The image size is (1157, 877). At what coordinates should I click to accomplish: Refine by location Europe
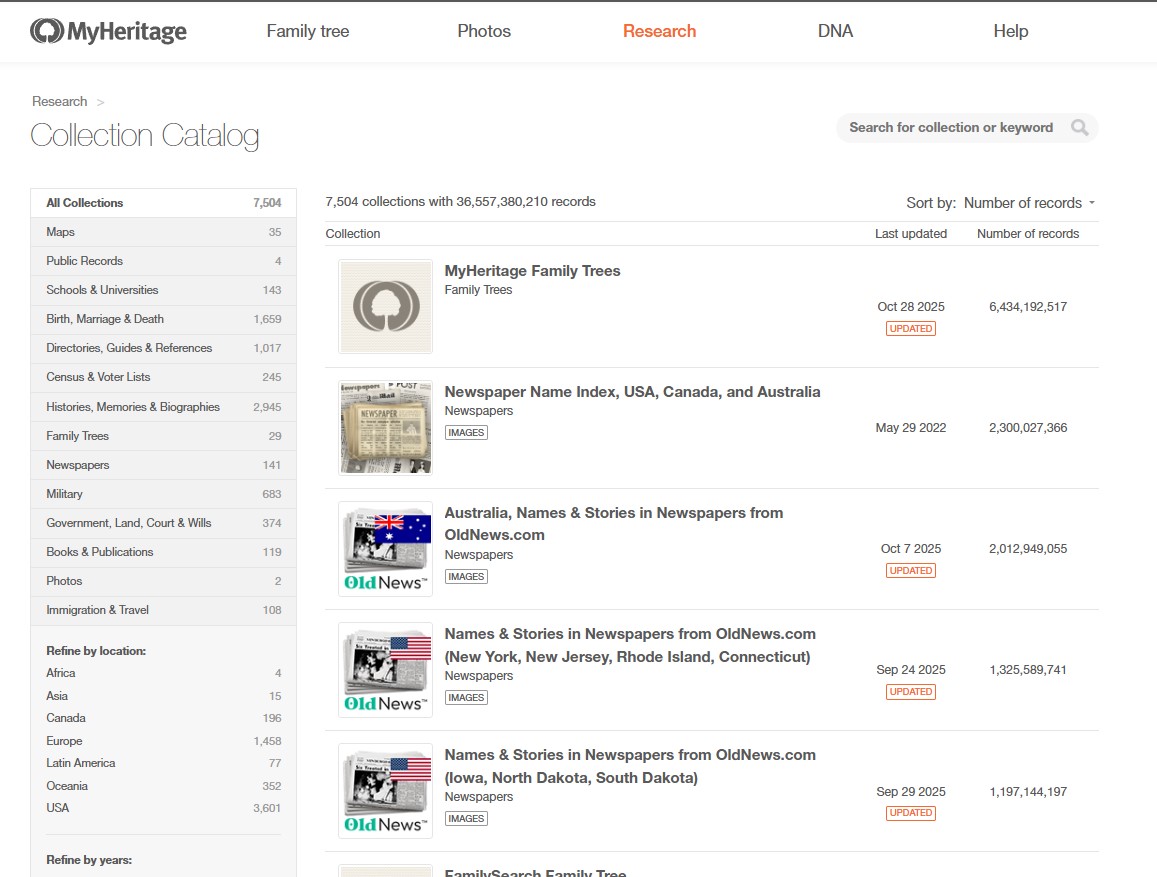click(64, 741)
